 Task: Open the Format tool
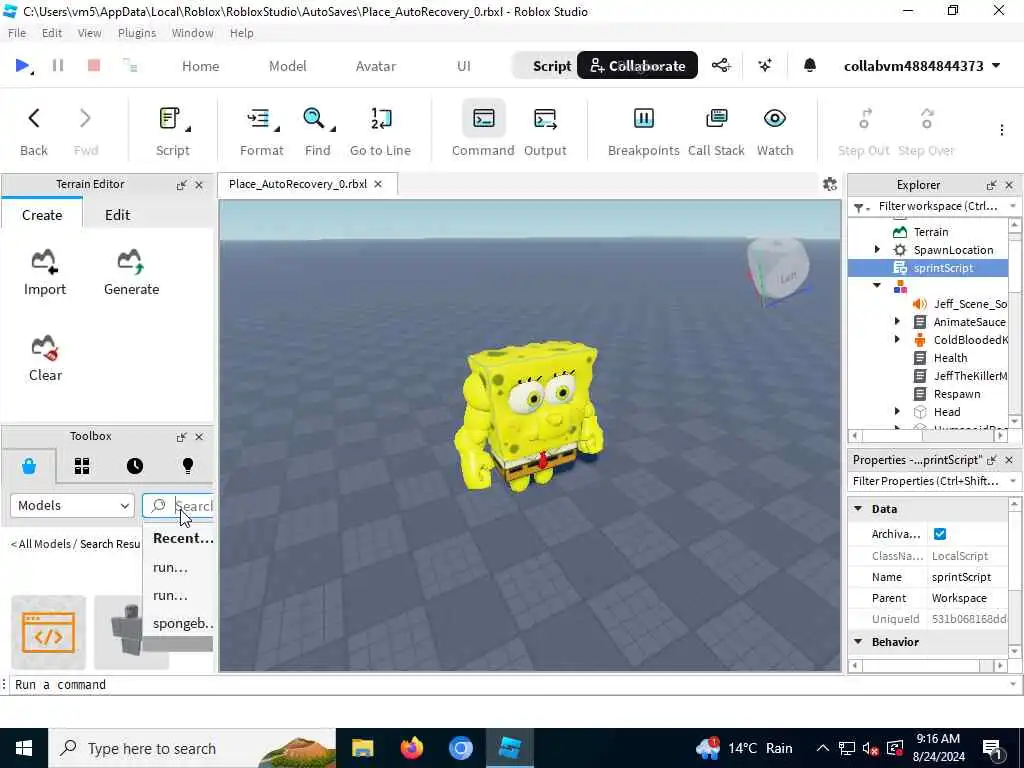click(x=261, y=131)
